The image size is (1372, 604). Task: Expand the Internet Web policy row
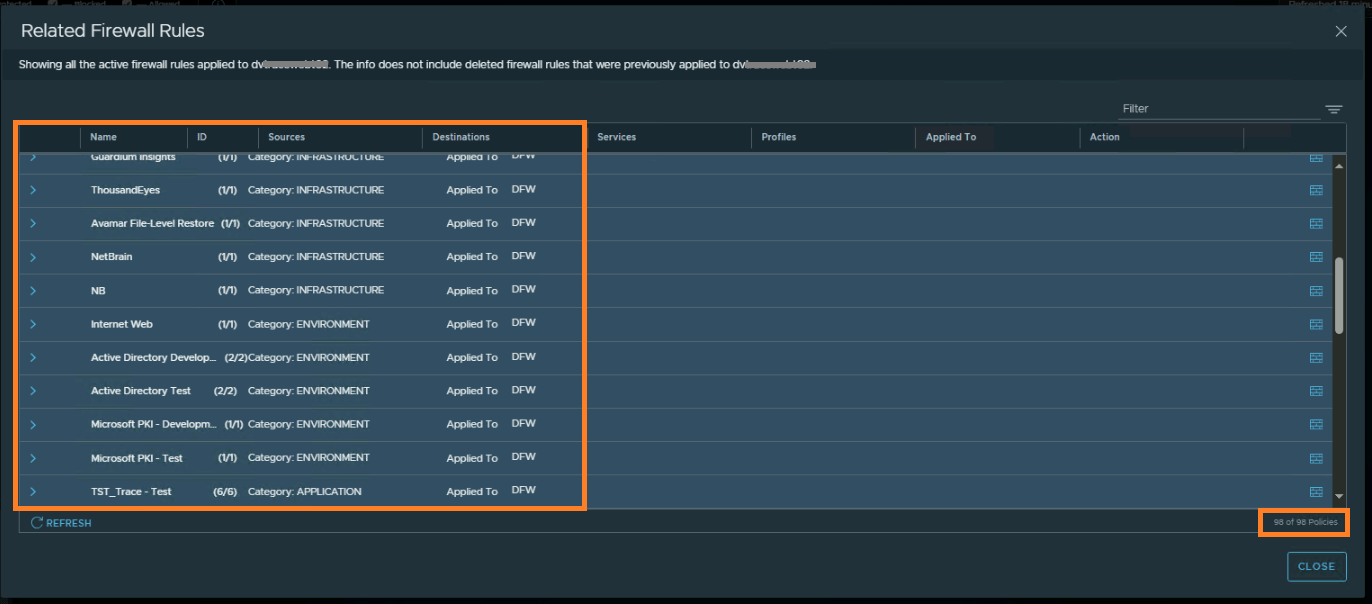(x=33, y=324)
